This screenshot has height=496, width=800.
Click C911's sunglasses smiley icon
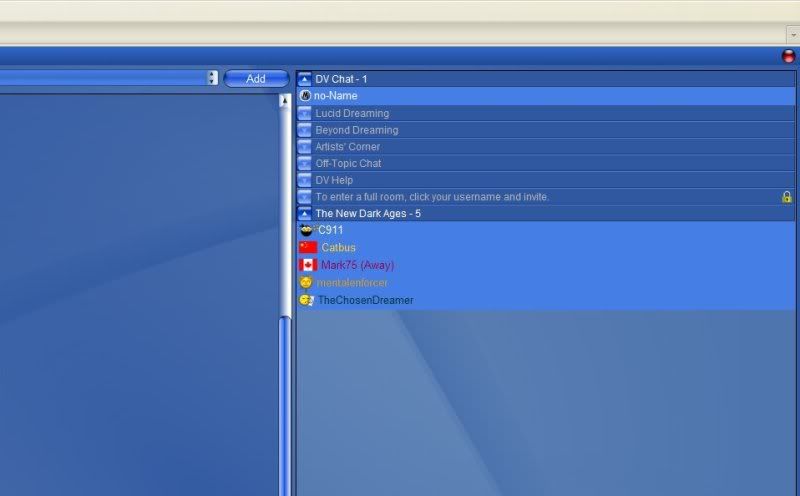click(x=307, y=230)
